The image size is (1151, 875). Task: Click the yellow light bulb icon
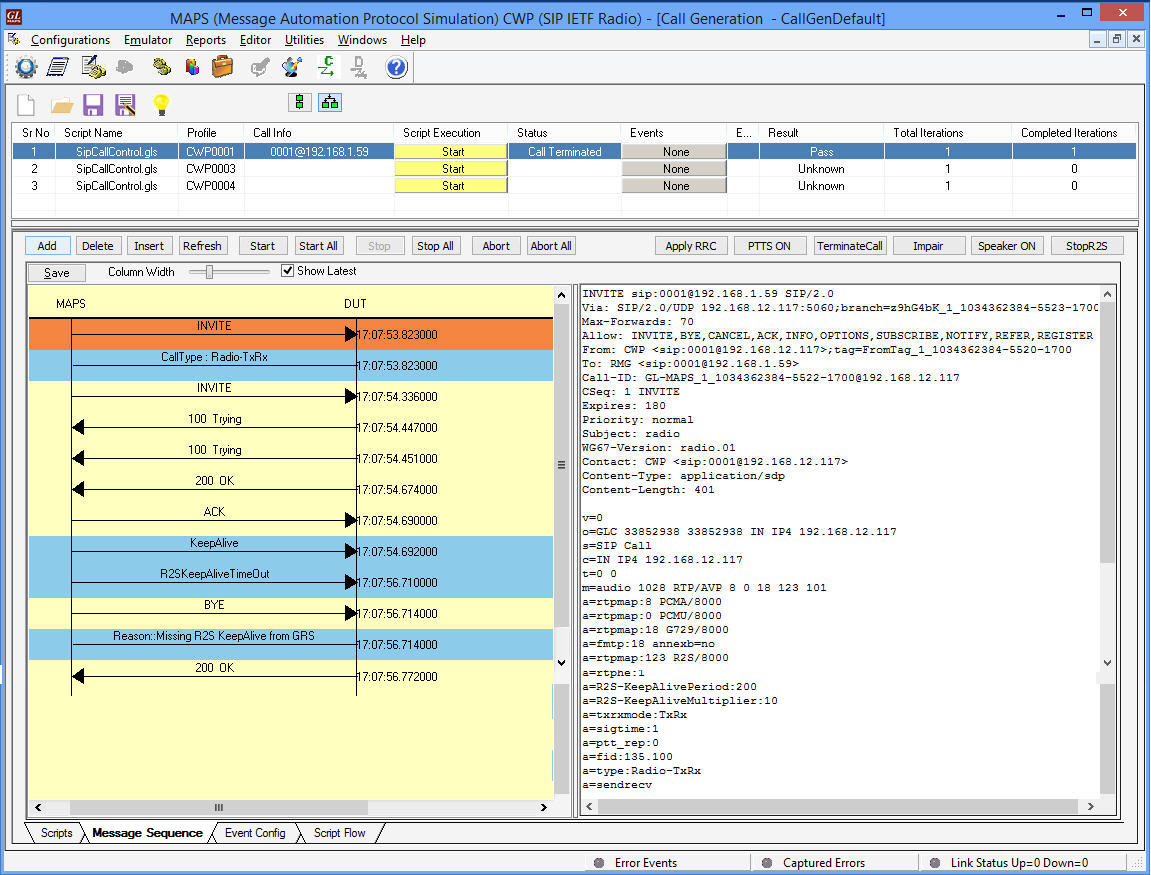click(x=161, y=105)
